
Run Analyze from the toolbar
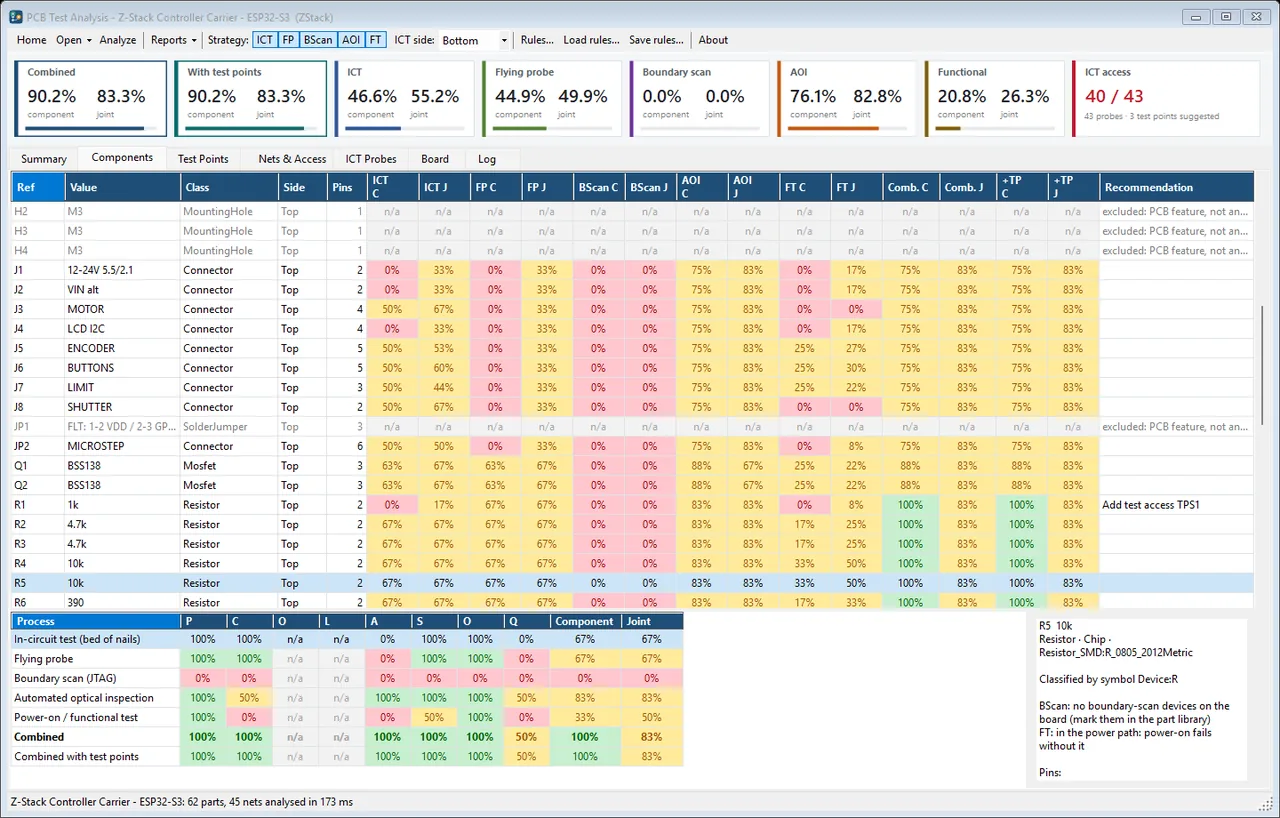tap(118, 40)
